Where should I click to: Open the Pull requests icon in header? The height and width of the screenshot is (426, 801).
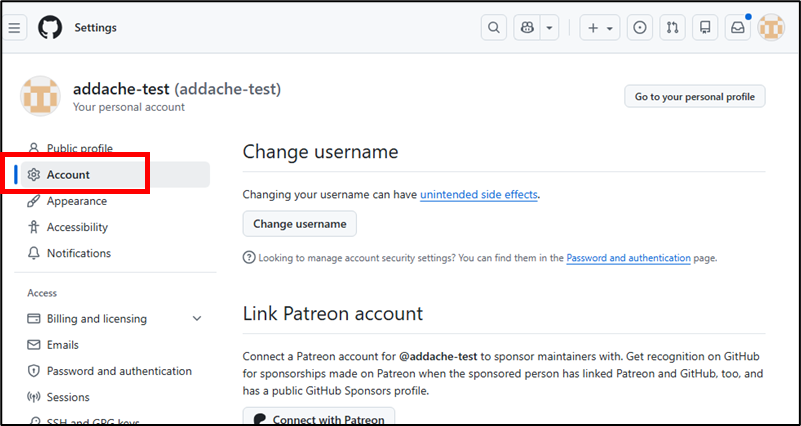(x=673, y=28)
